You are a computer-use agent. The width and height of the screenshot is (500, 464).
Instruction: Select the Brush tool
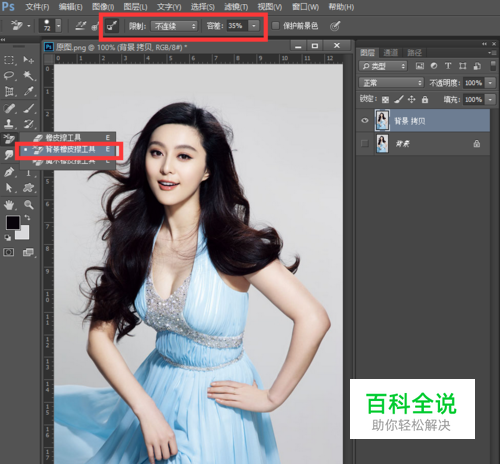(x=29, y=108)
